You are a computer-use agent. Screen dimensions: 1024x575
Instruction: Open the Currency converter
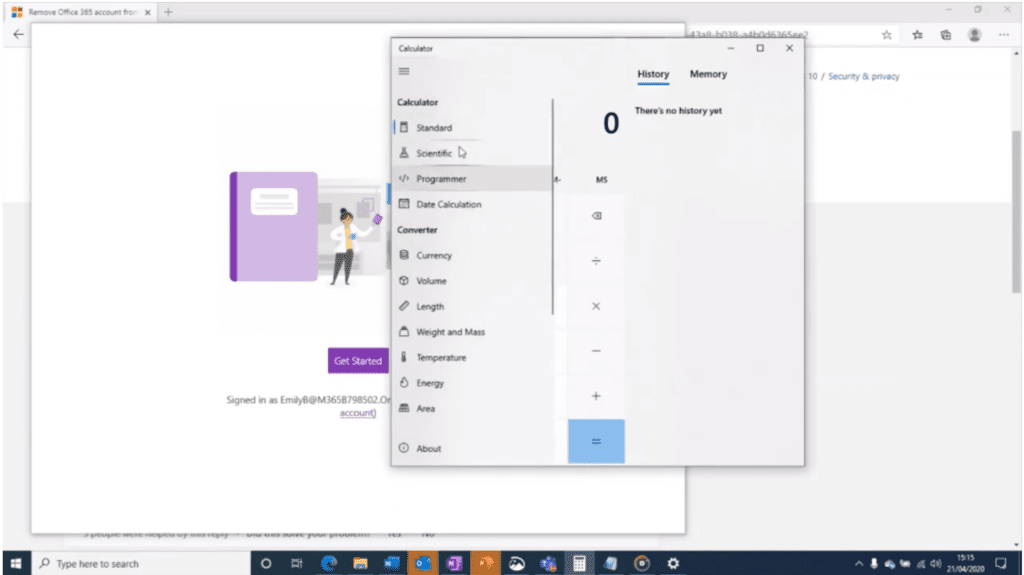tap(434, 256)
